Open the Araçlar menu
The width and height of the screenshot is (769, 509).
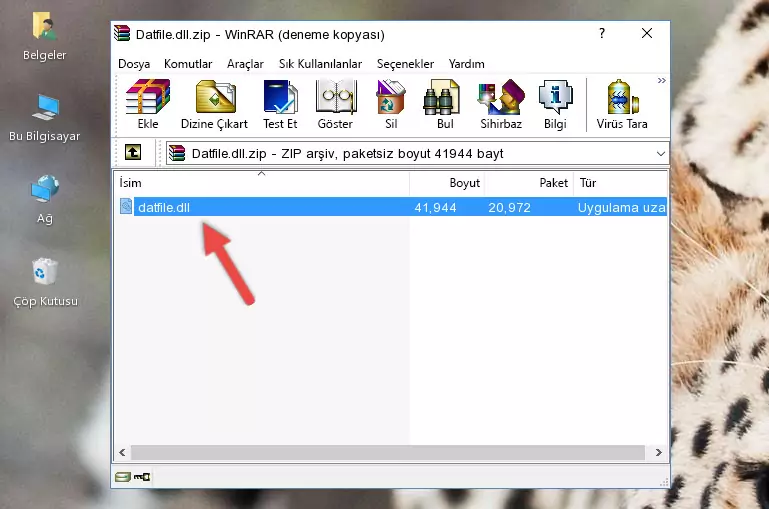point(245,64)
